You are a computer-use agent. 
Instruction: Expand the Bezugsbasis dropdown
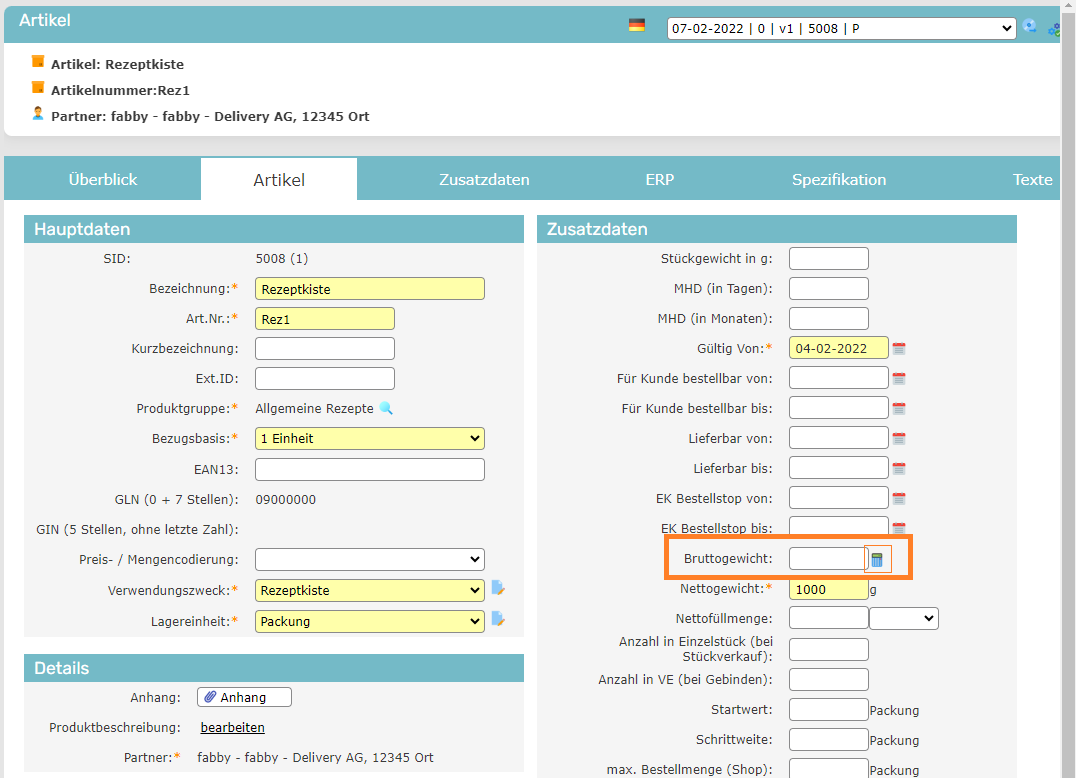click(369, 438)
